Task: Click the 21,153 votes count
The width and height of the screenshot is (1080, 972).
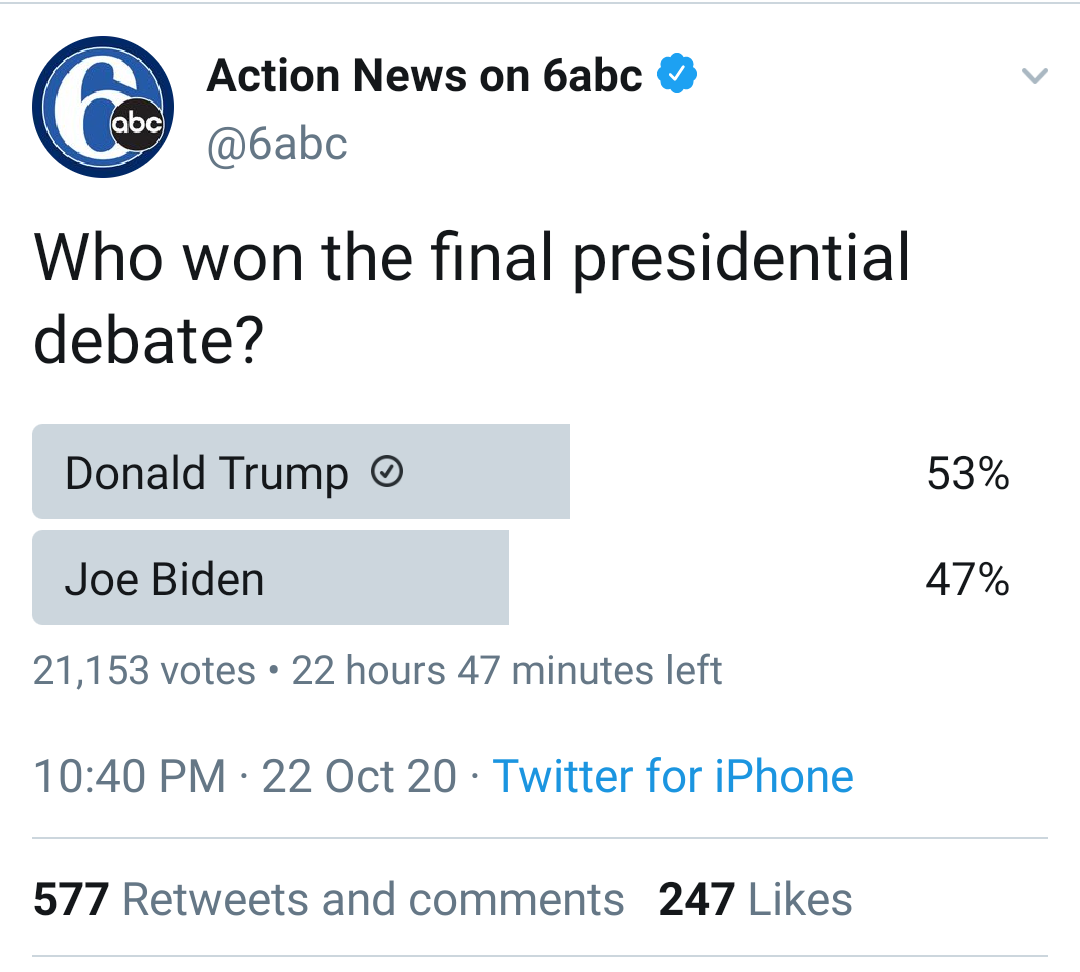Action: click(x=144, y=670)
